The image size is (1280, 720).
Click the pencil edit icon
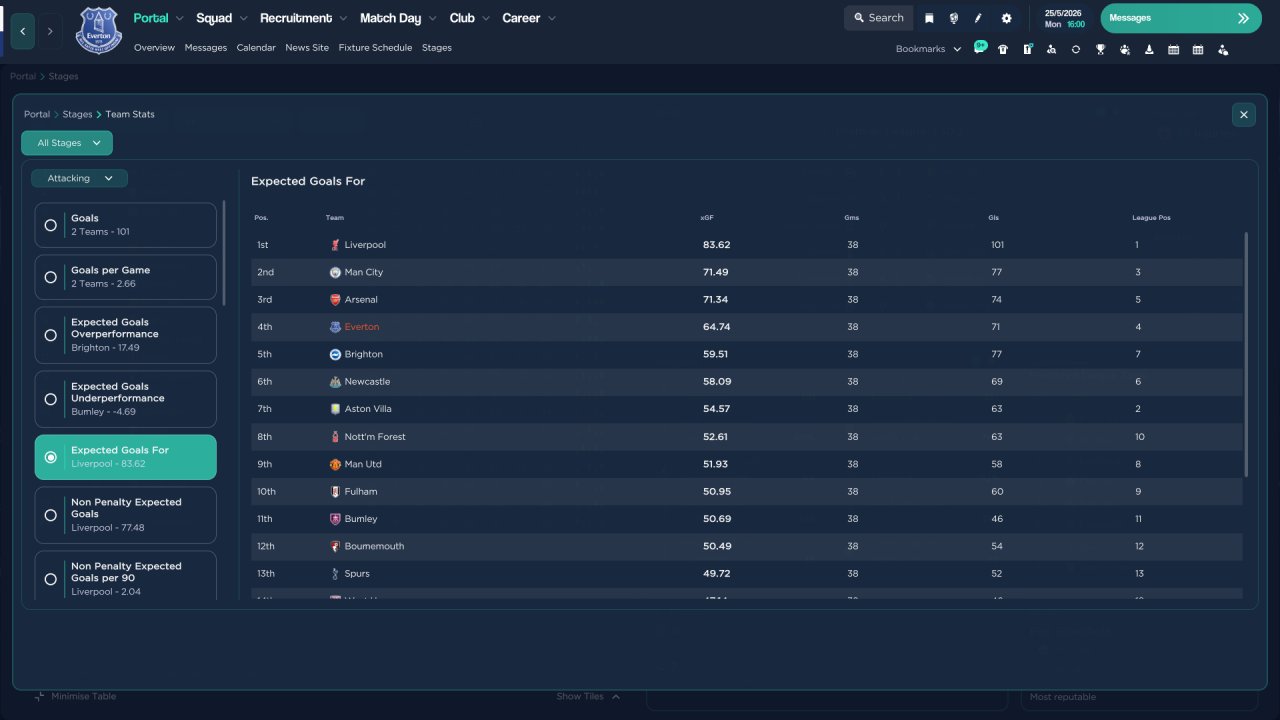tap(978, 18)
